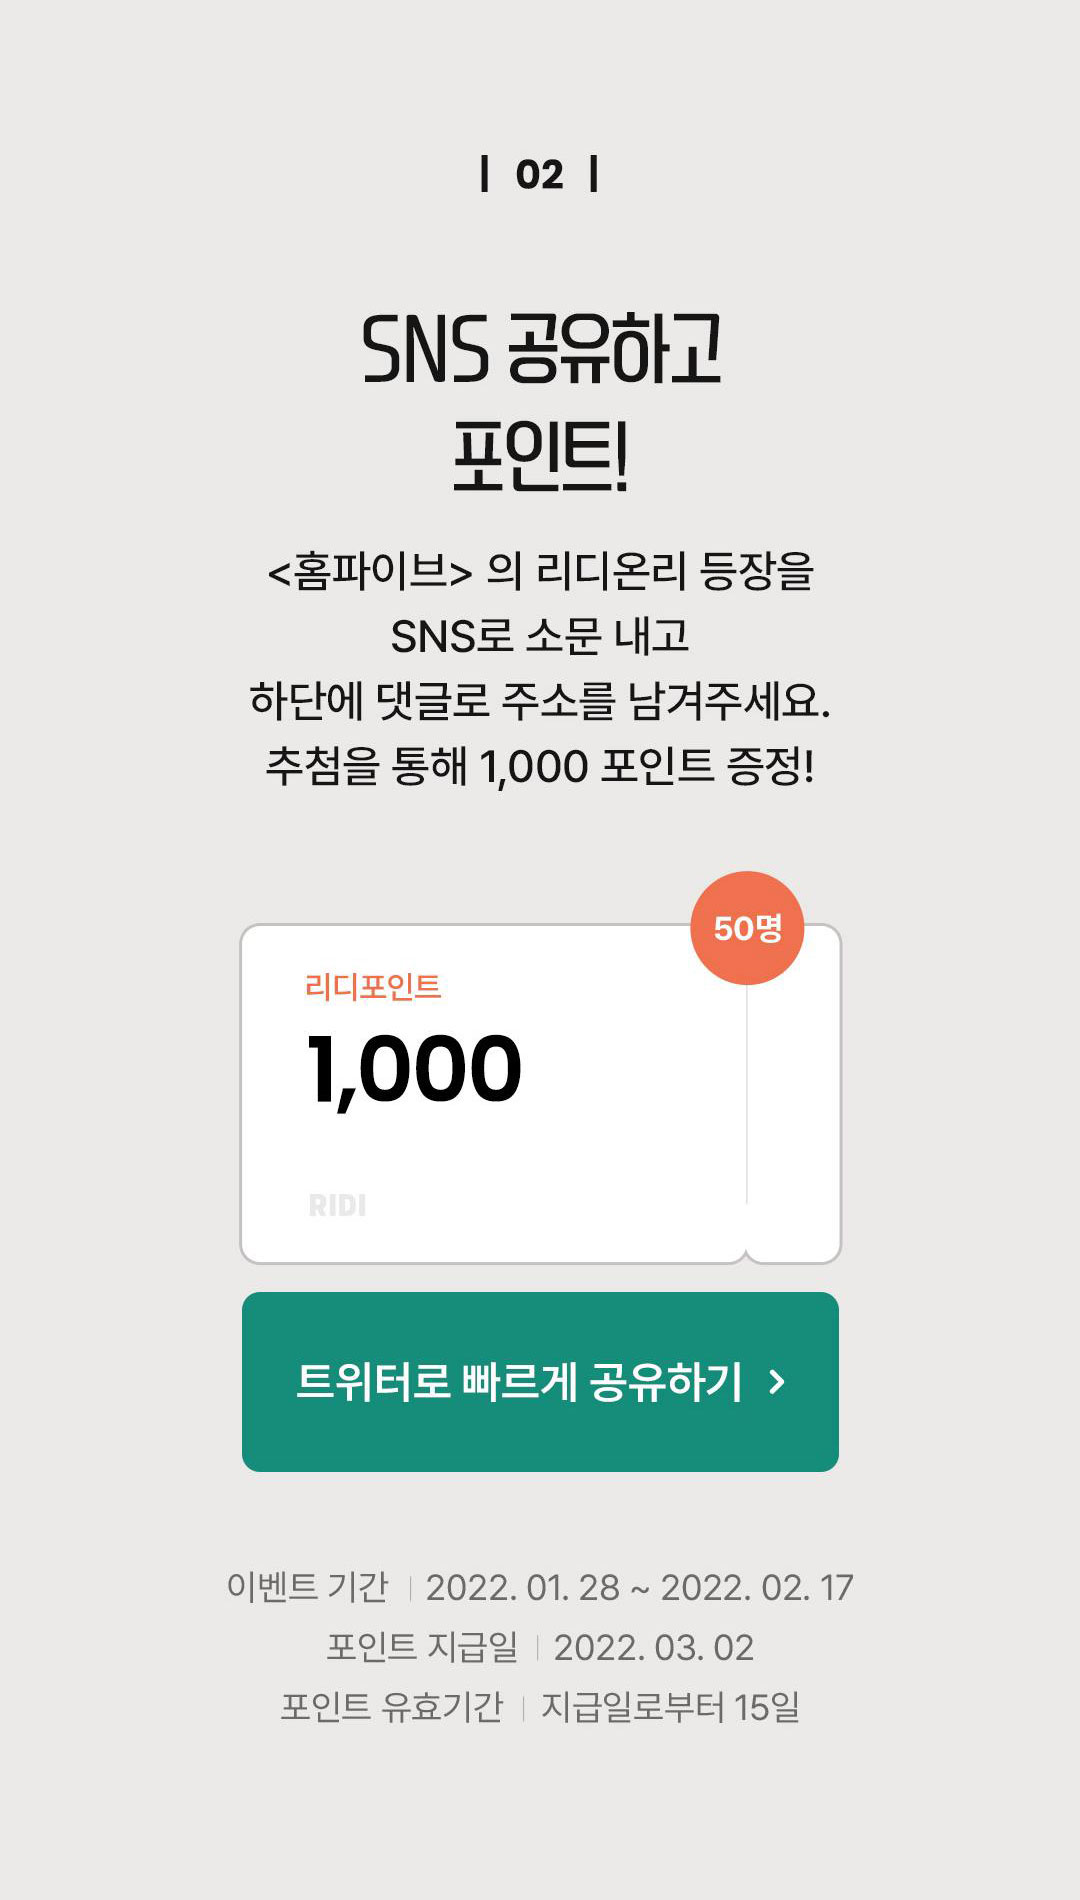Select the 리디포인트 label on the coupon
This screenshot has height=1900, width=1080.
click(x=373, y=987)
